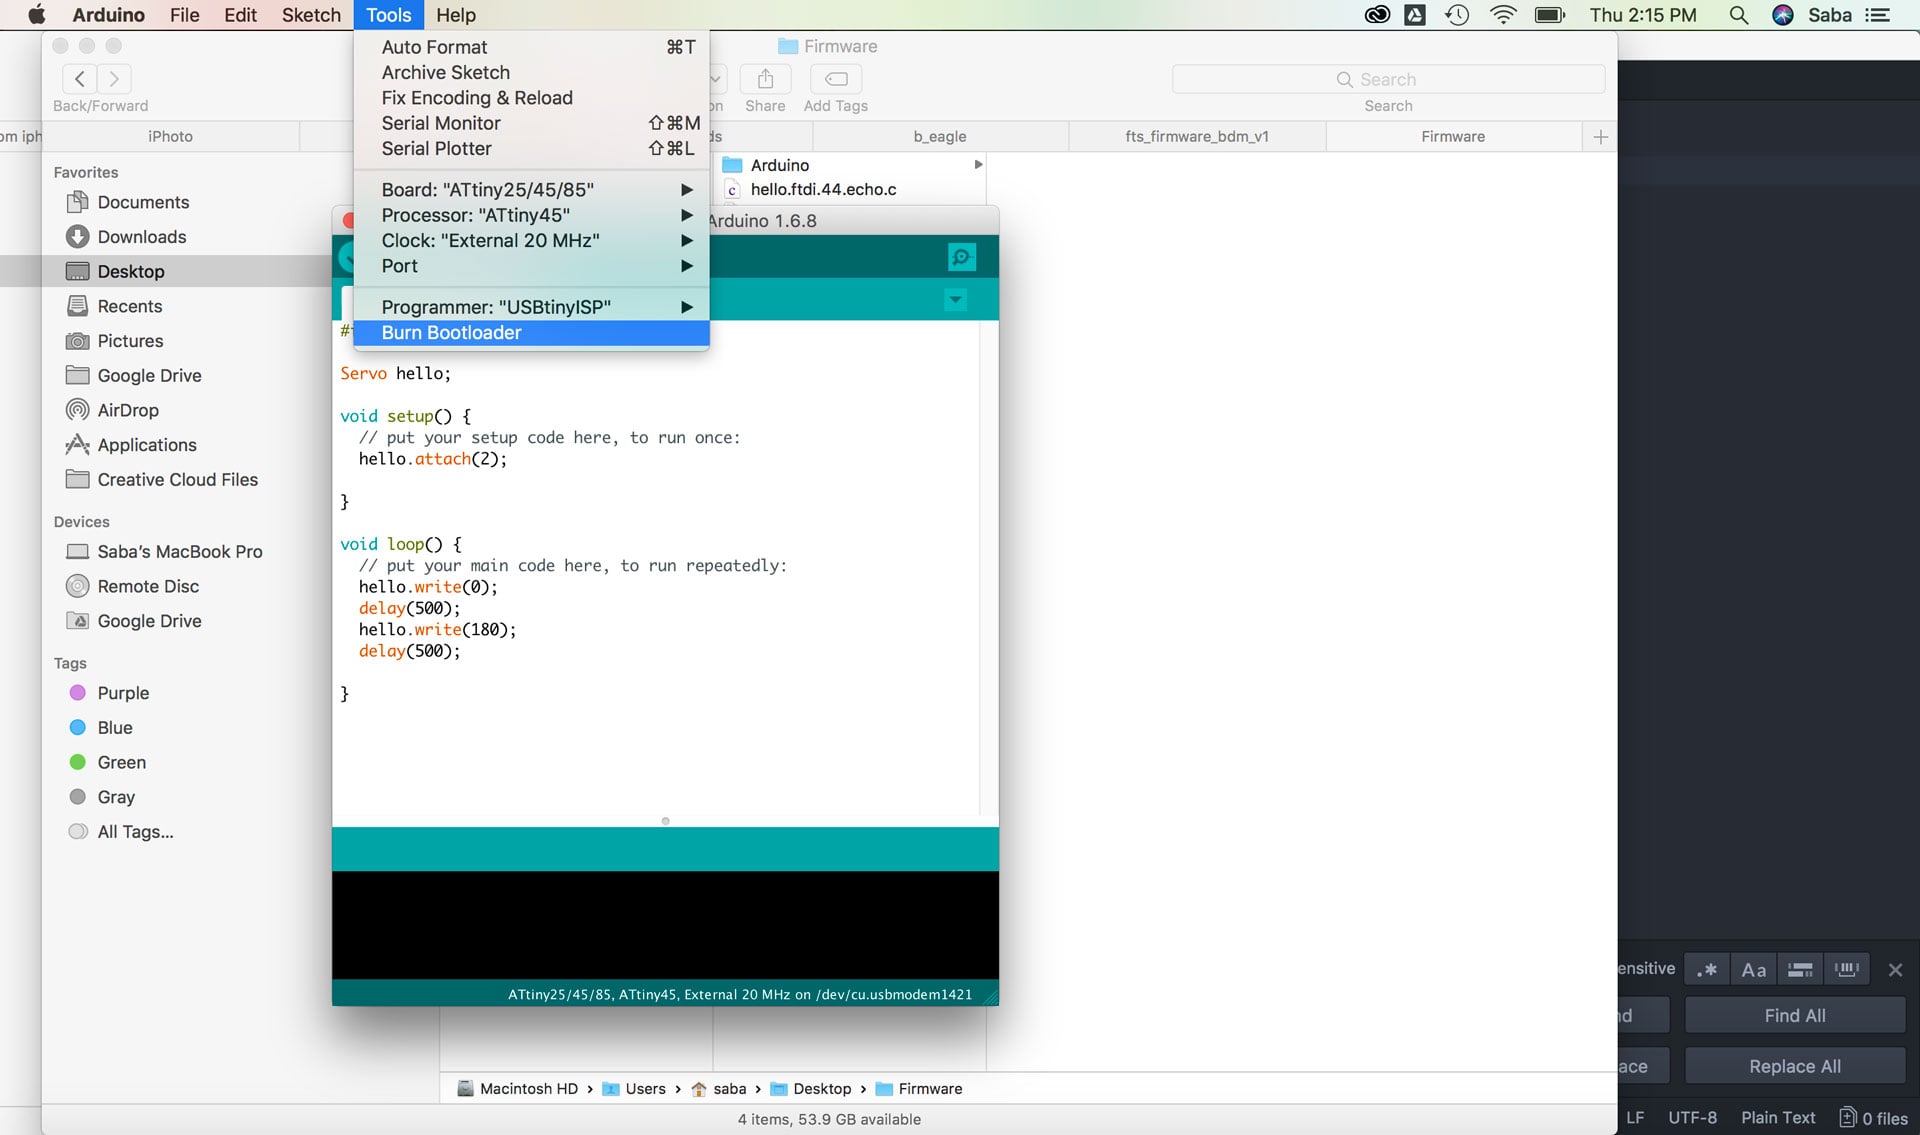Select the Green tag
This screenshot has width=1920, height=1135.
pos(122,762)
